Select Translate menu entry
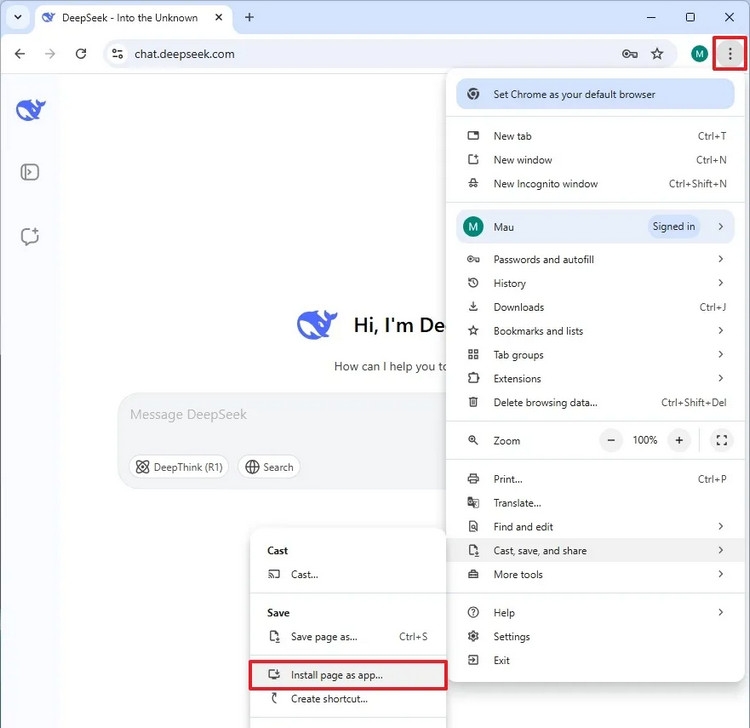The image size is (750, 728). coord(595,503)
